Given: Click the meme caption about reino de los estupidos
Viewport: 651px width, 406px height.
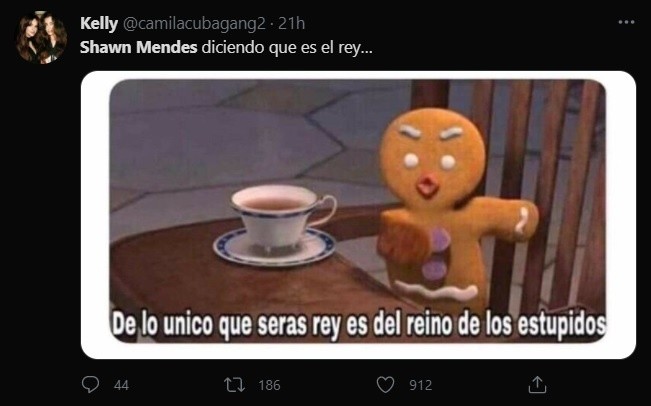Looking at the screenshot, I should click(359, 324).
